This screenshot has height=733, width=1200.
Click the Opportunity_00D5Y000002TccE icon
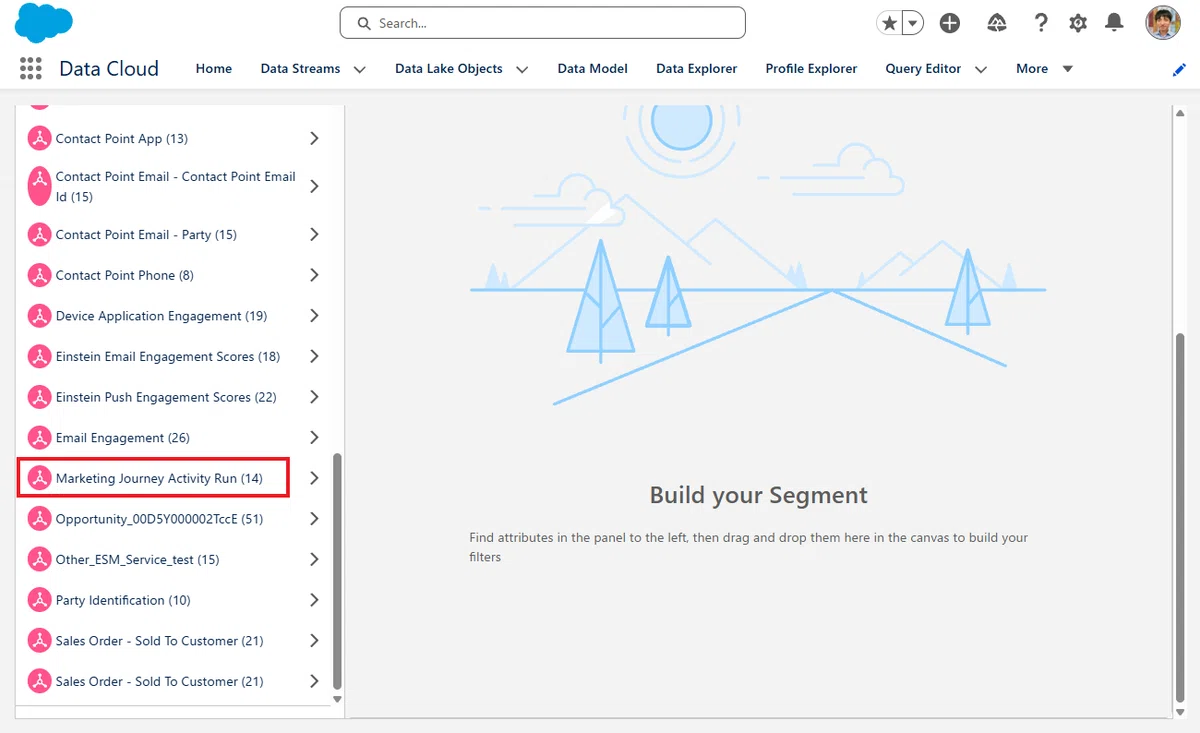pyautogui.click(x=39, y=519)
